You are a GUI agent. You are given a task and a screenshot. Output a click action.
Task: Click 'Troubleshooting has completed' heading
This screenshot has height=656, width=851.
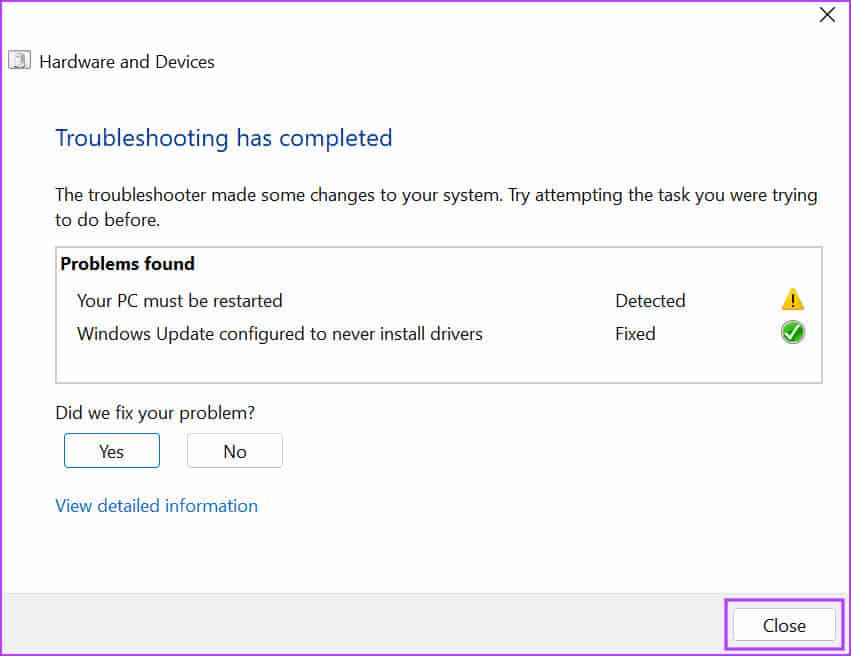(224, 138)
